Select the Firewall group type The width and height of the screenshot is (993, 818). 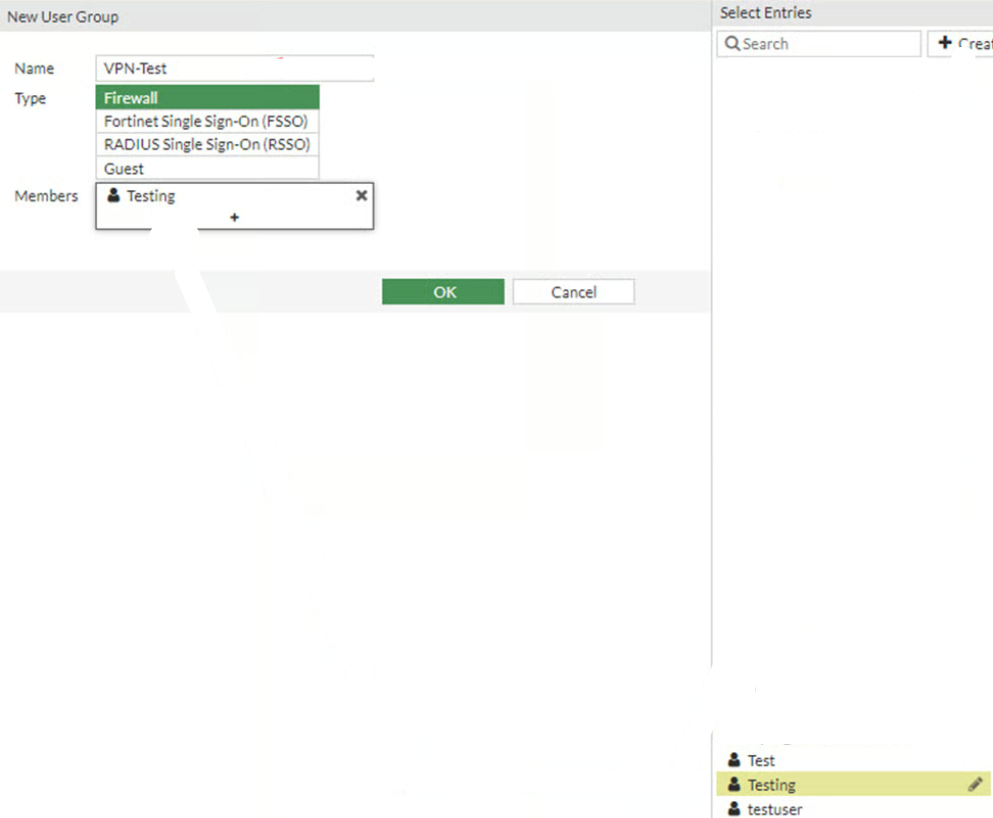tap(207, 98)
